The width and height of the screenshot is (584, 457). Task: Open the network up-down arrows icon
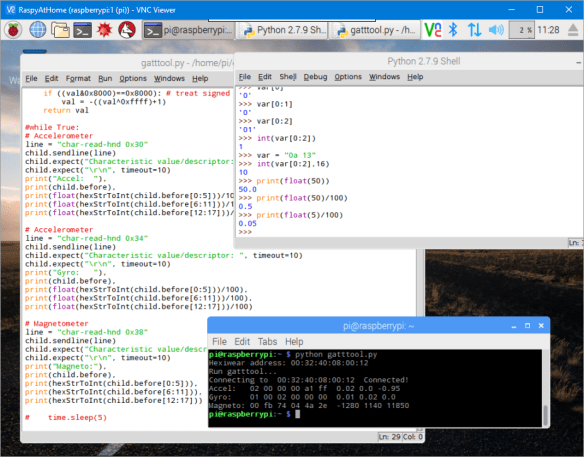click(x=474, y=30)
